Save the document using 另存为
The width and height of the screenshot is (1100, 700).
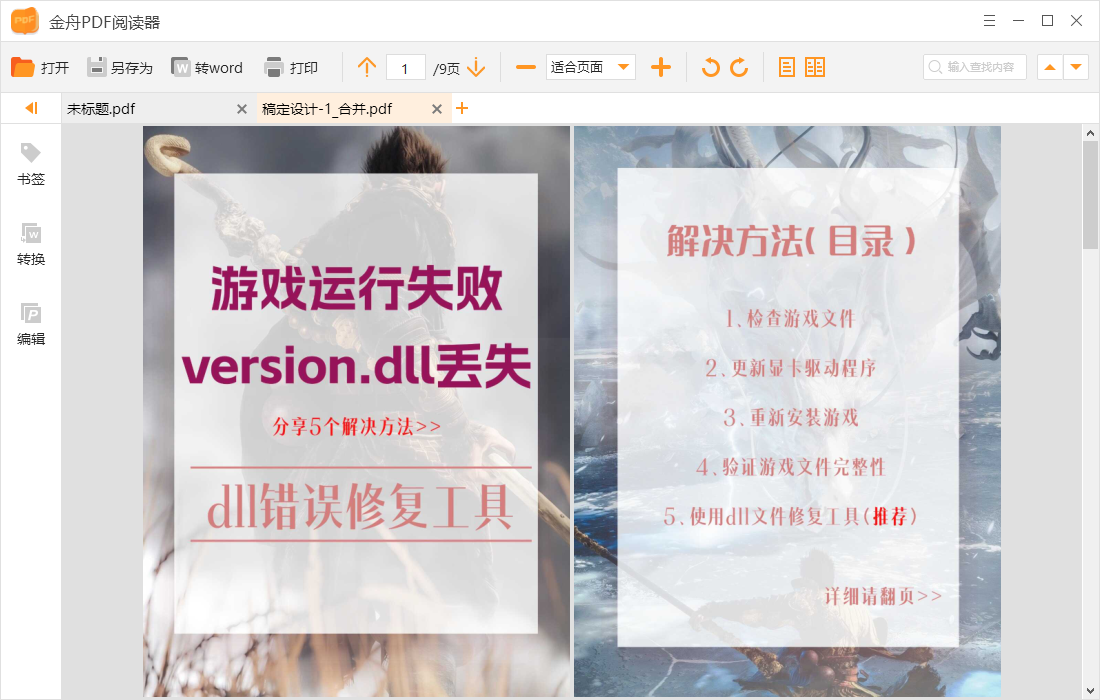click(120, 67)
